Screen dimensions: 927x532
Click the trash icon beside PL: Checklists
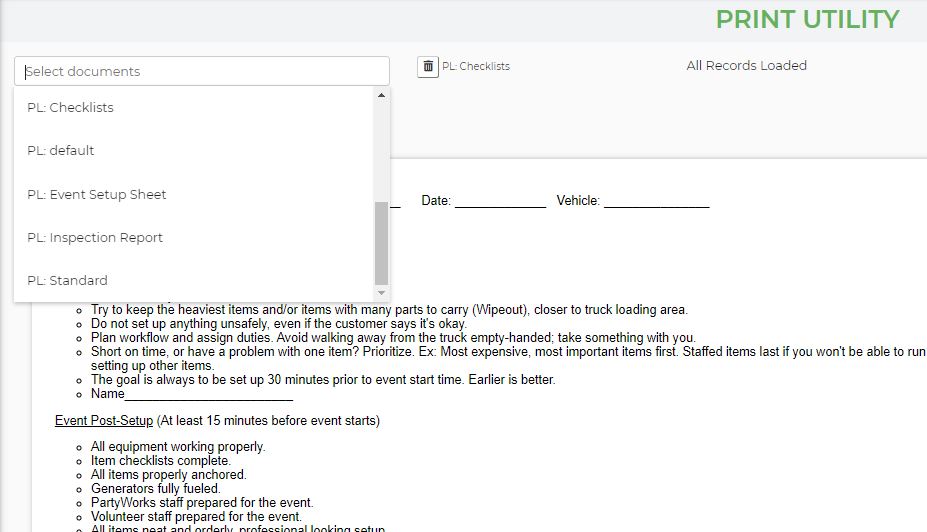coord(428,66)
